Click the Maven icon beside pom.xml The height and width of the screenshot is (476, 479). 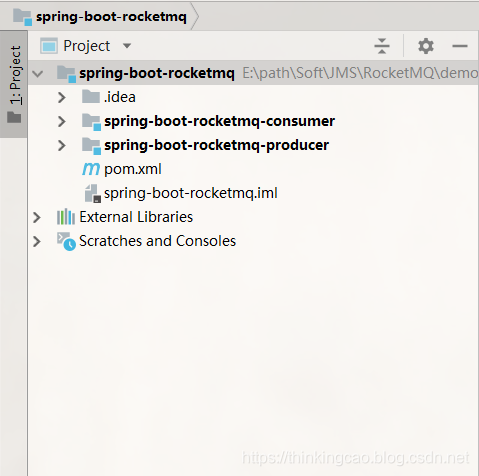click(x=91, y=169)
